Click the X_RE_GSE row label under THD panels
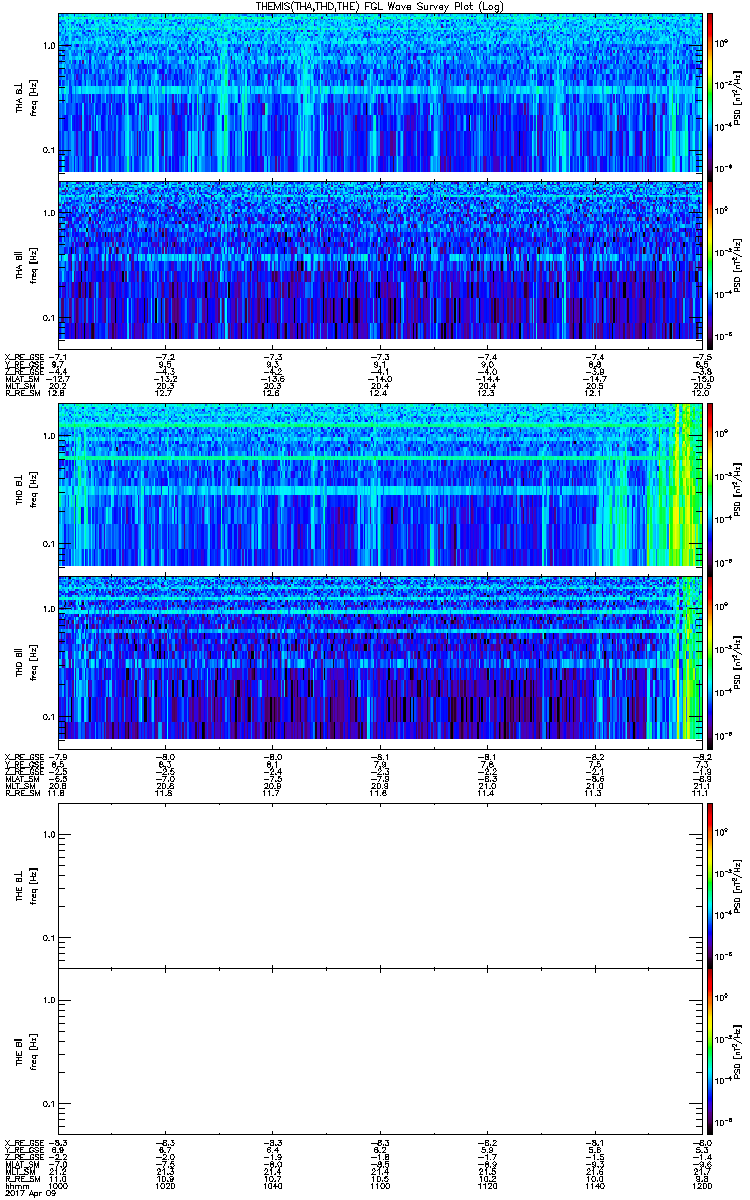 [x=24, y=756]
